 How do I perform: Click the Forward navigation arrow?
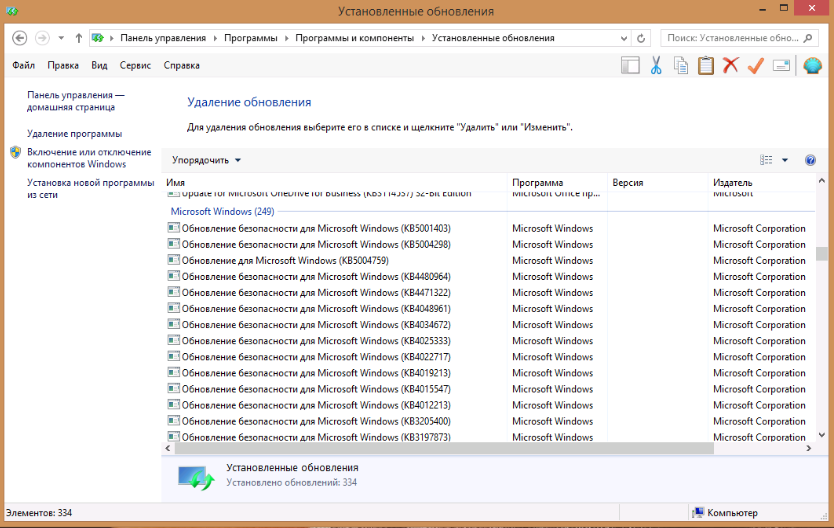click(42, 38)
